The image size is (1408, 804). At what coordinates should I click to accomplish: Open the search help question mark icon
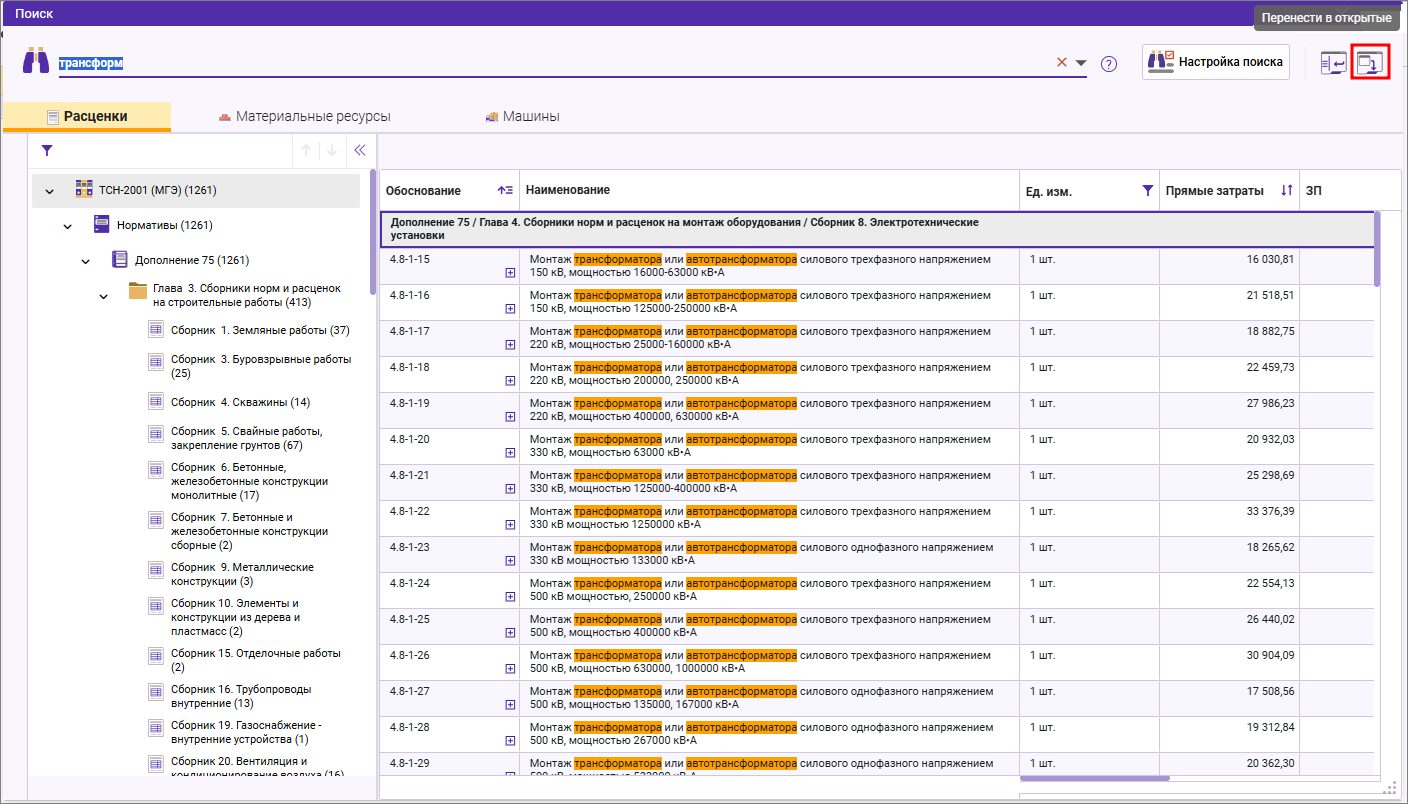pyautogui.click(x=1108, y=64)
